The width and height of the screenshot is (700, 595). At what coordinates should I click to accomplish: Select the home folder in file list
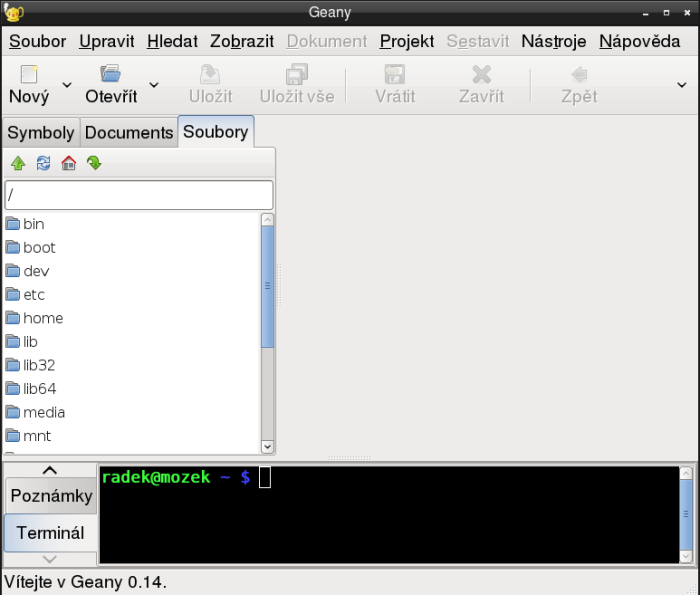(43, 318)
